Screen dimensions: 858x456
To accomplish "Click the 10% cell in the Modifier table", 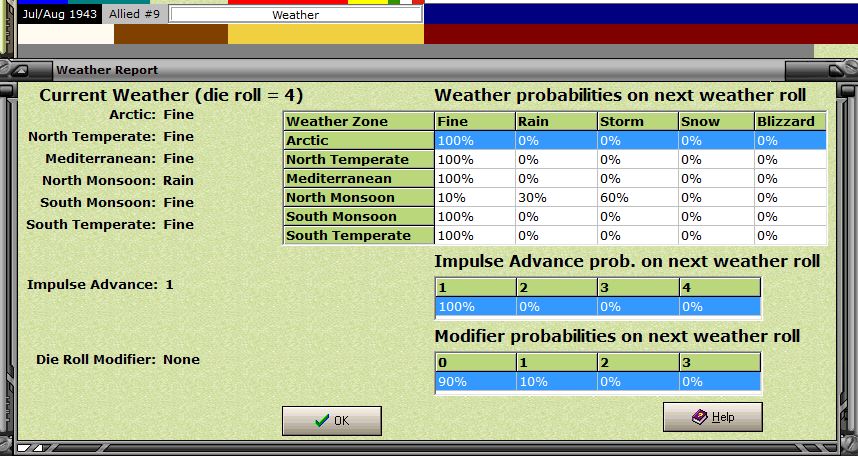I will (x=556, y=382).
